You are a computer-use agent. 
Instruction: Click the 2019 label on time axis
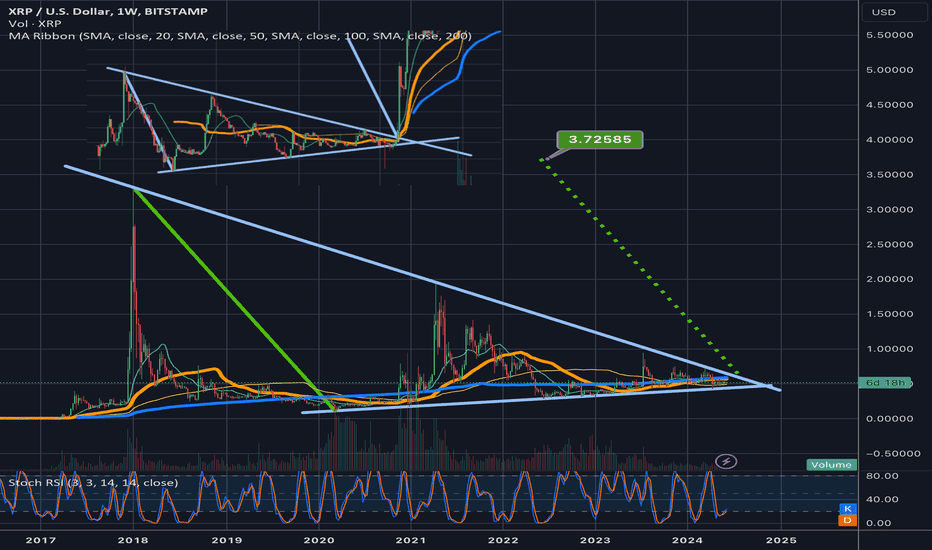coord(226,540)
